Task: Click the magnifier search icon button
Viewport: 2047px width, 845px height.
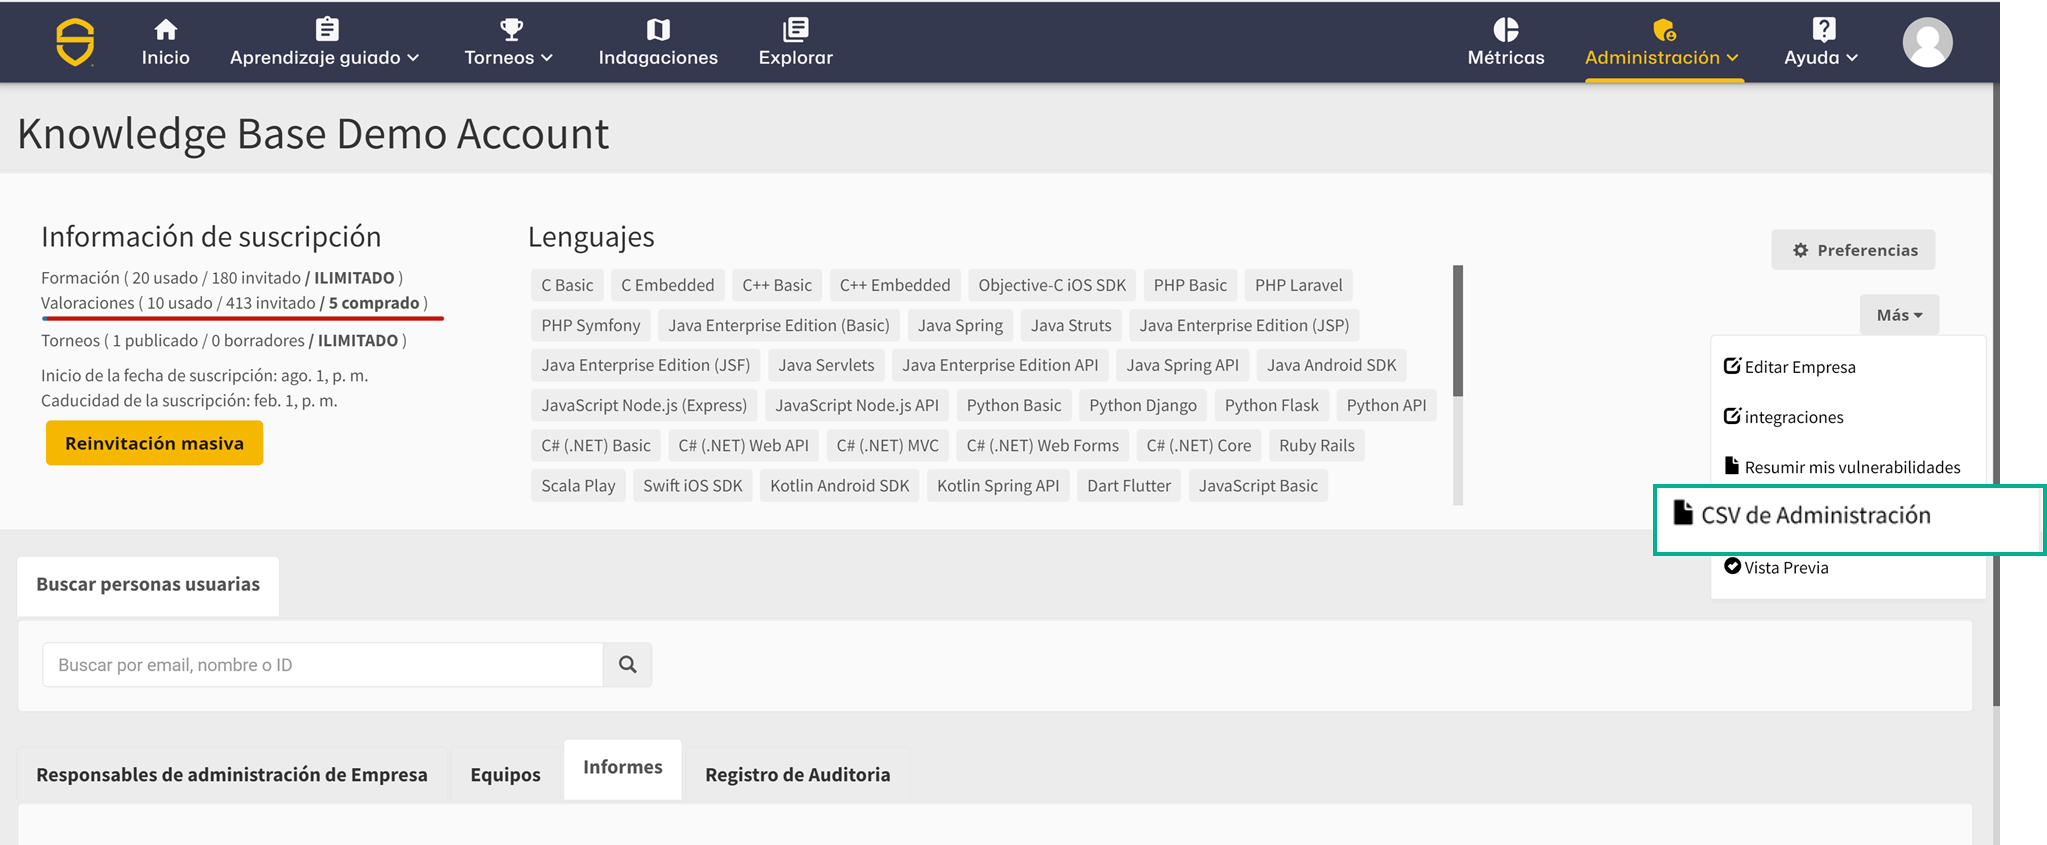Action: pos(628,665)
